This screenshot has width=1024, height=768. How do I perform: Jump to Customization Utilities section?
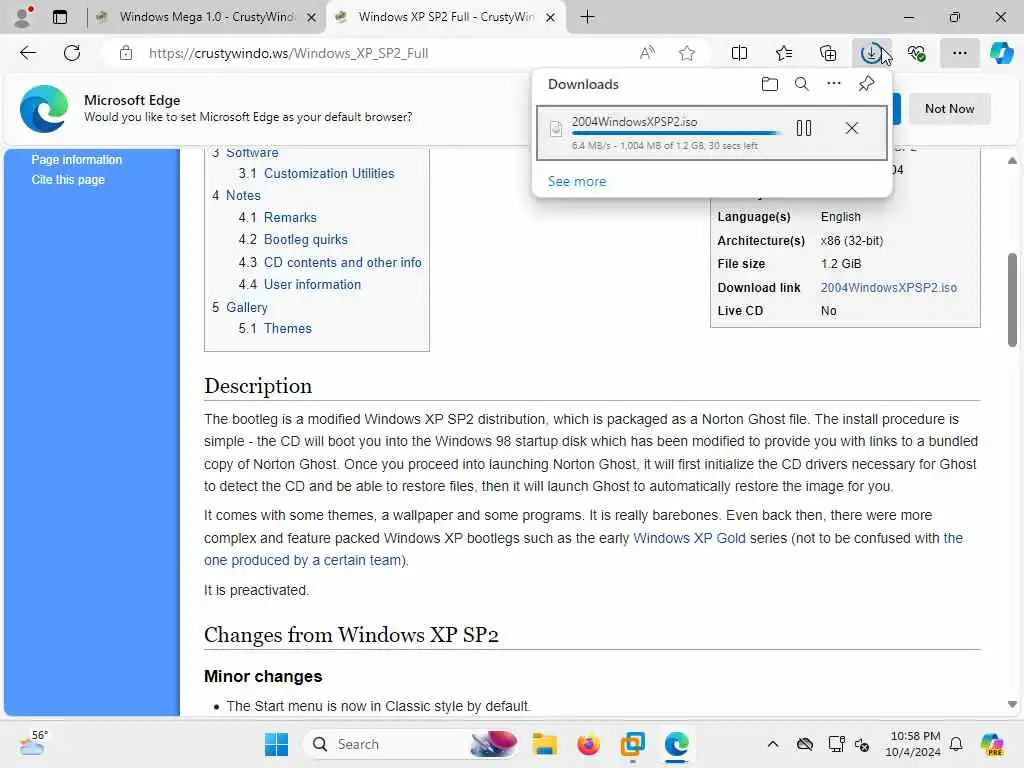pos(329,173)
